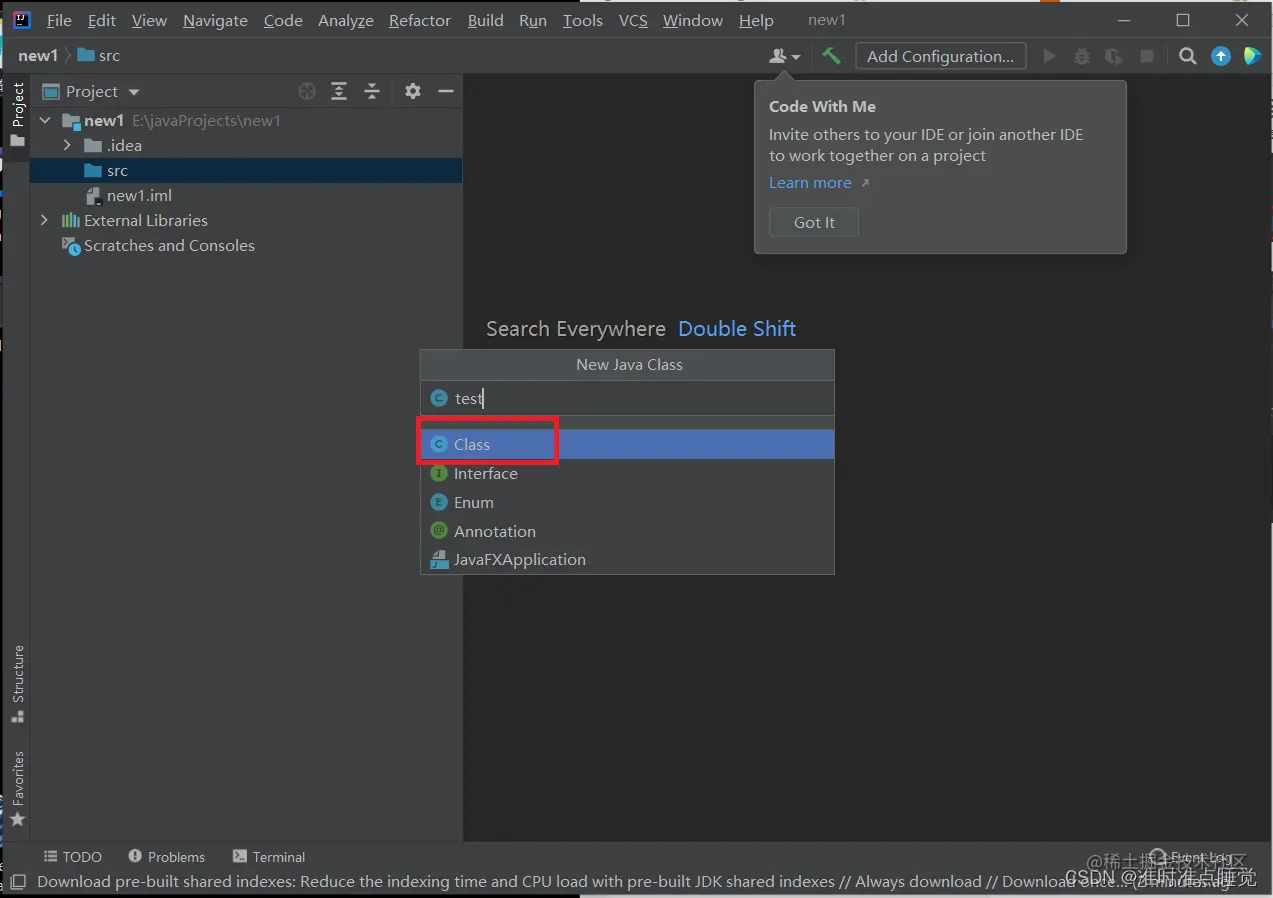Image resolution: width=1273 pixels, height=898 pixels.
Task: Collapse the new1 project root node
Action: pos(45,120)
